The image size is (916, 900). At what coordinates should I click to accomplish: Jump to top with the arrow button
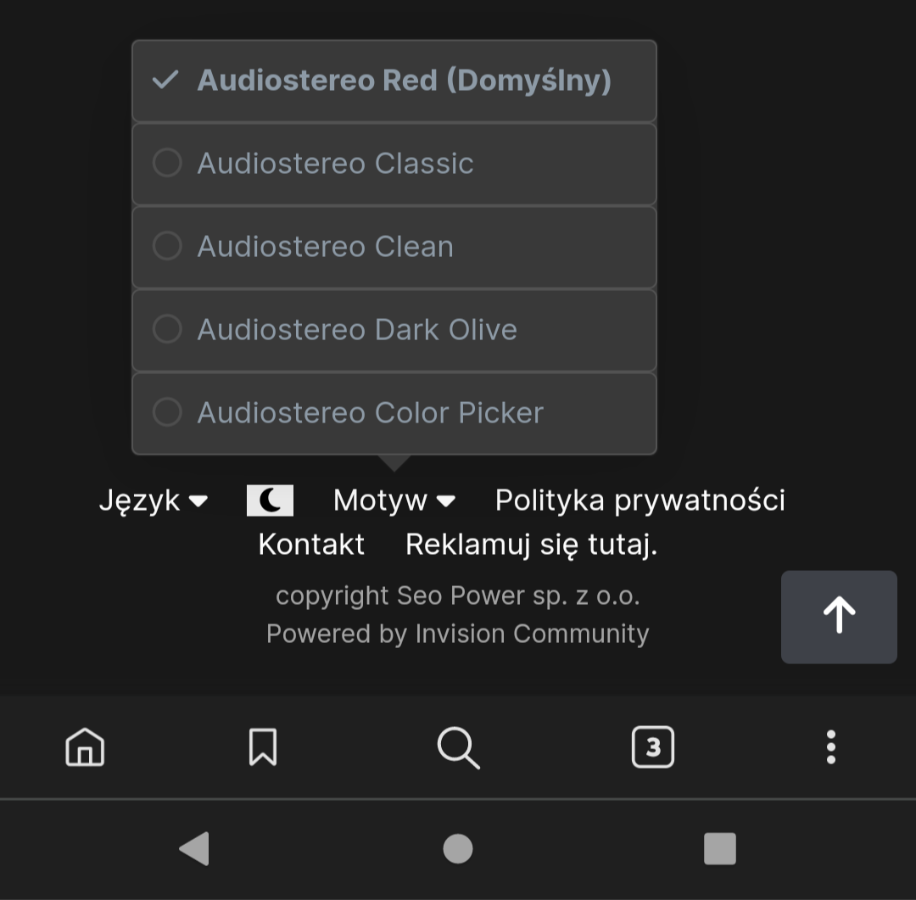pos(839,617)
